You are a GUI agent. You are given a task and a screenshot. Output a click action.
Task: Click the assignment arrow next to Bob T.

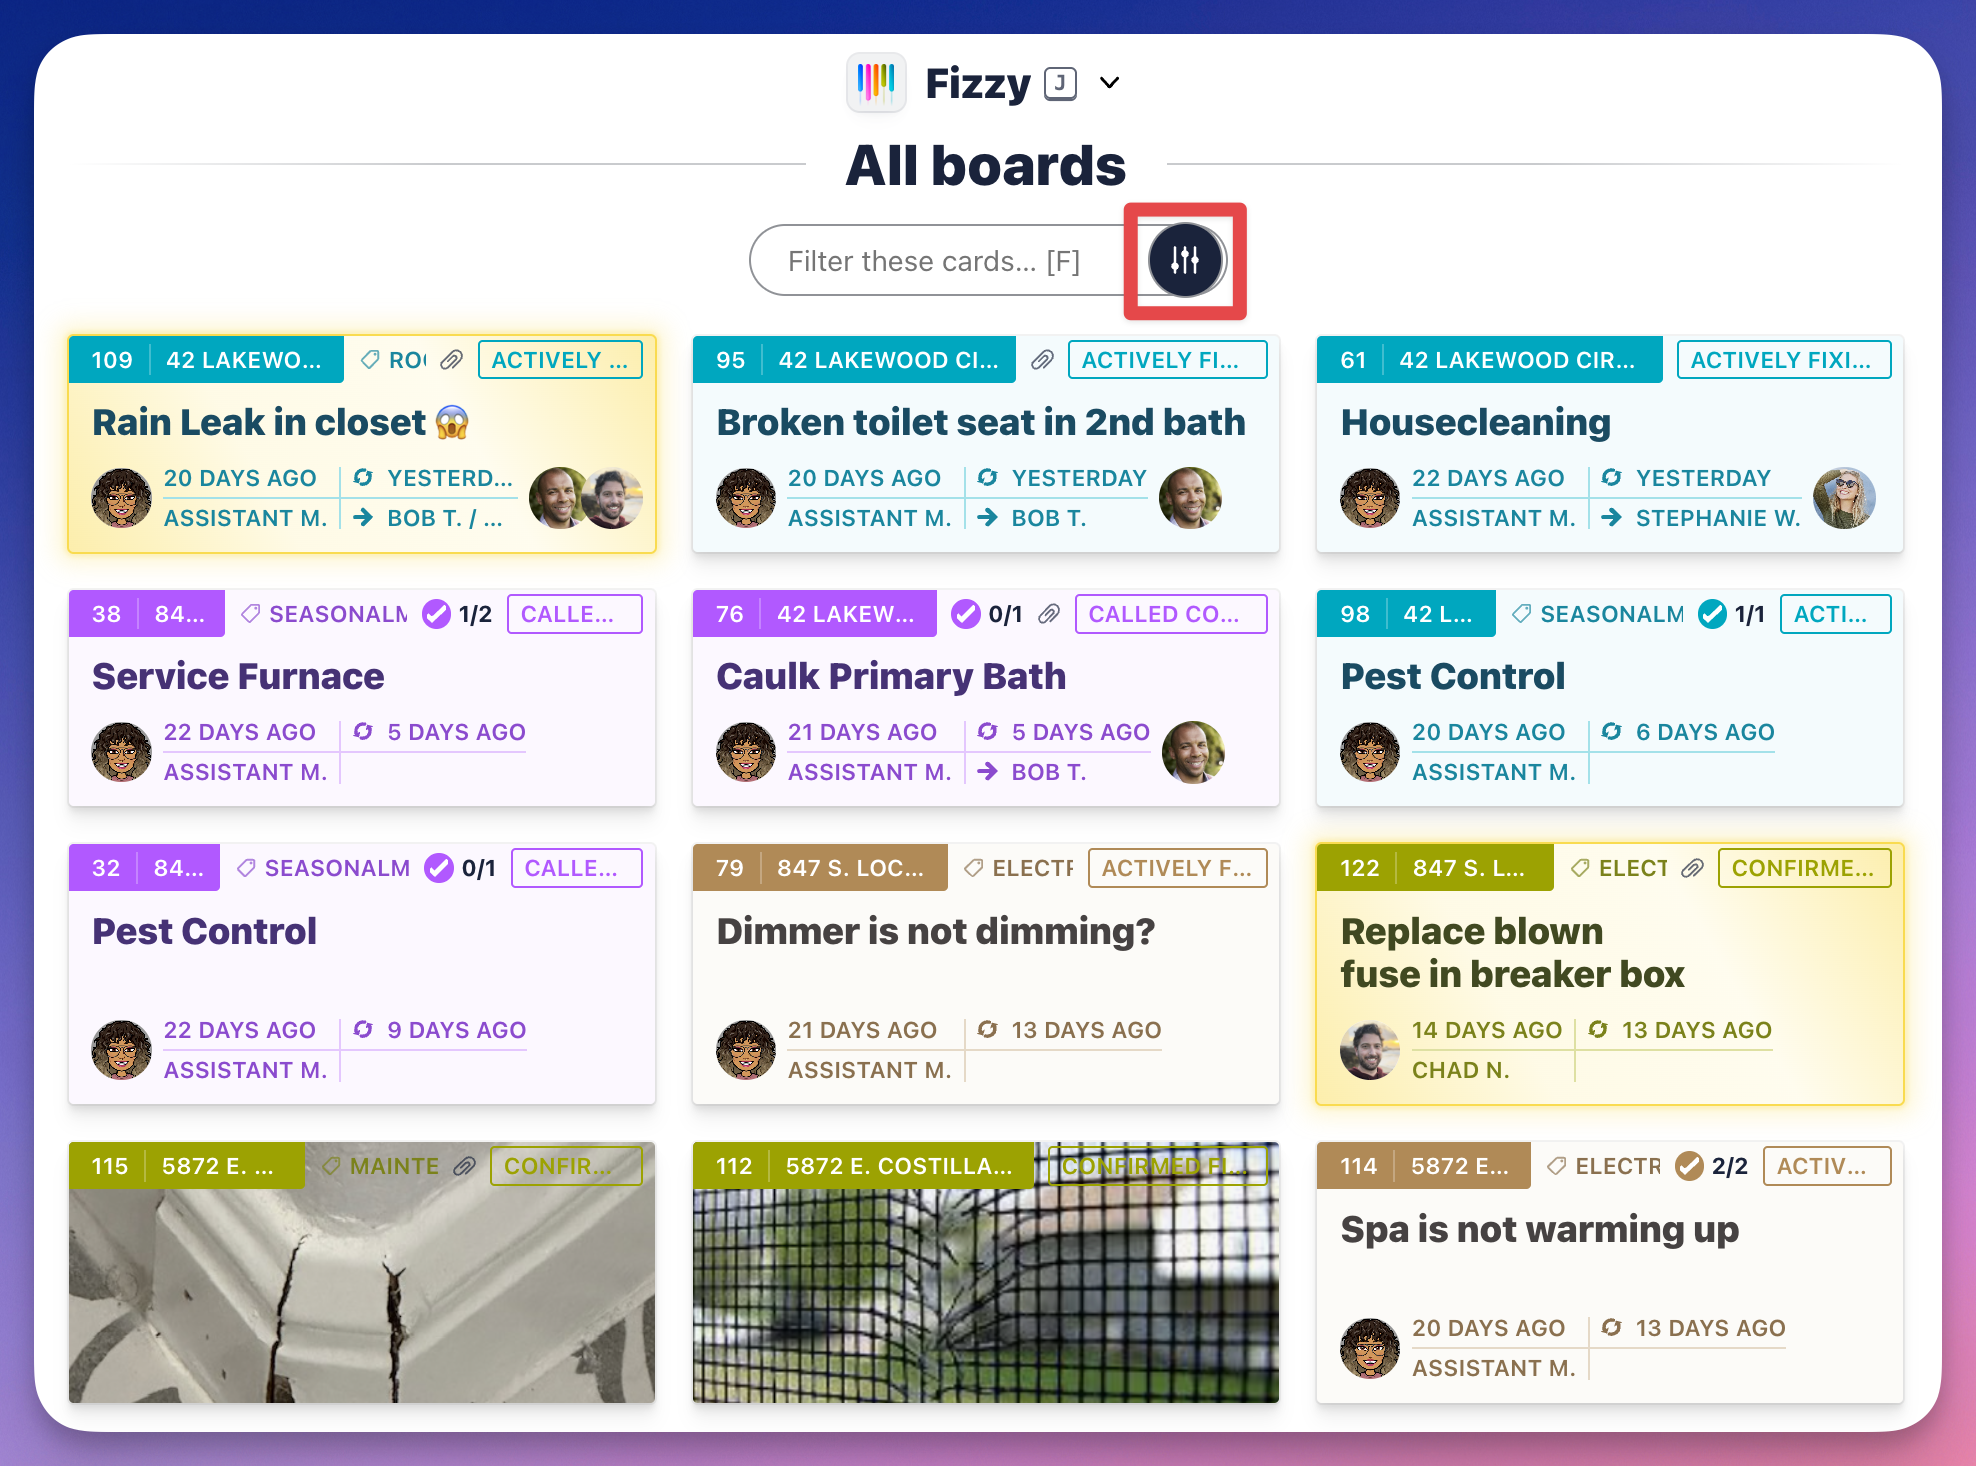[x=987, y=518]
